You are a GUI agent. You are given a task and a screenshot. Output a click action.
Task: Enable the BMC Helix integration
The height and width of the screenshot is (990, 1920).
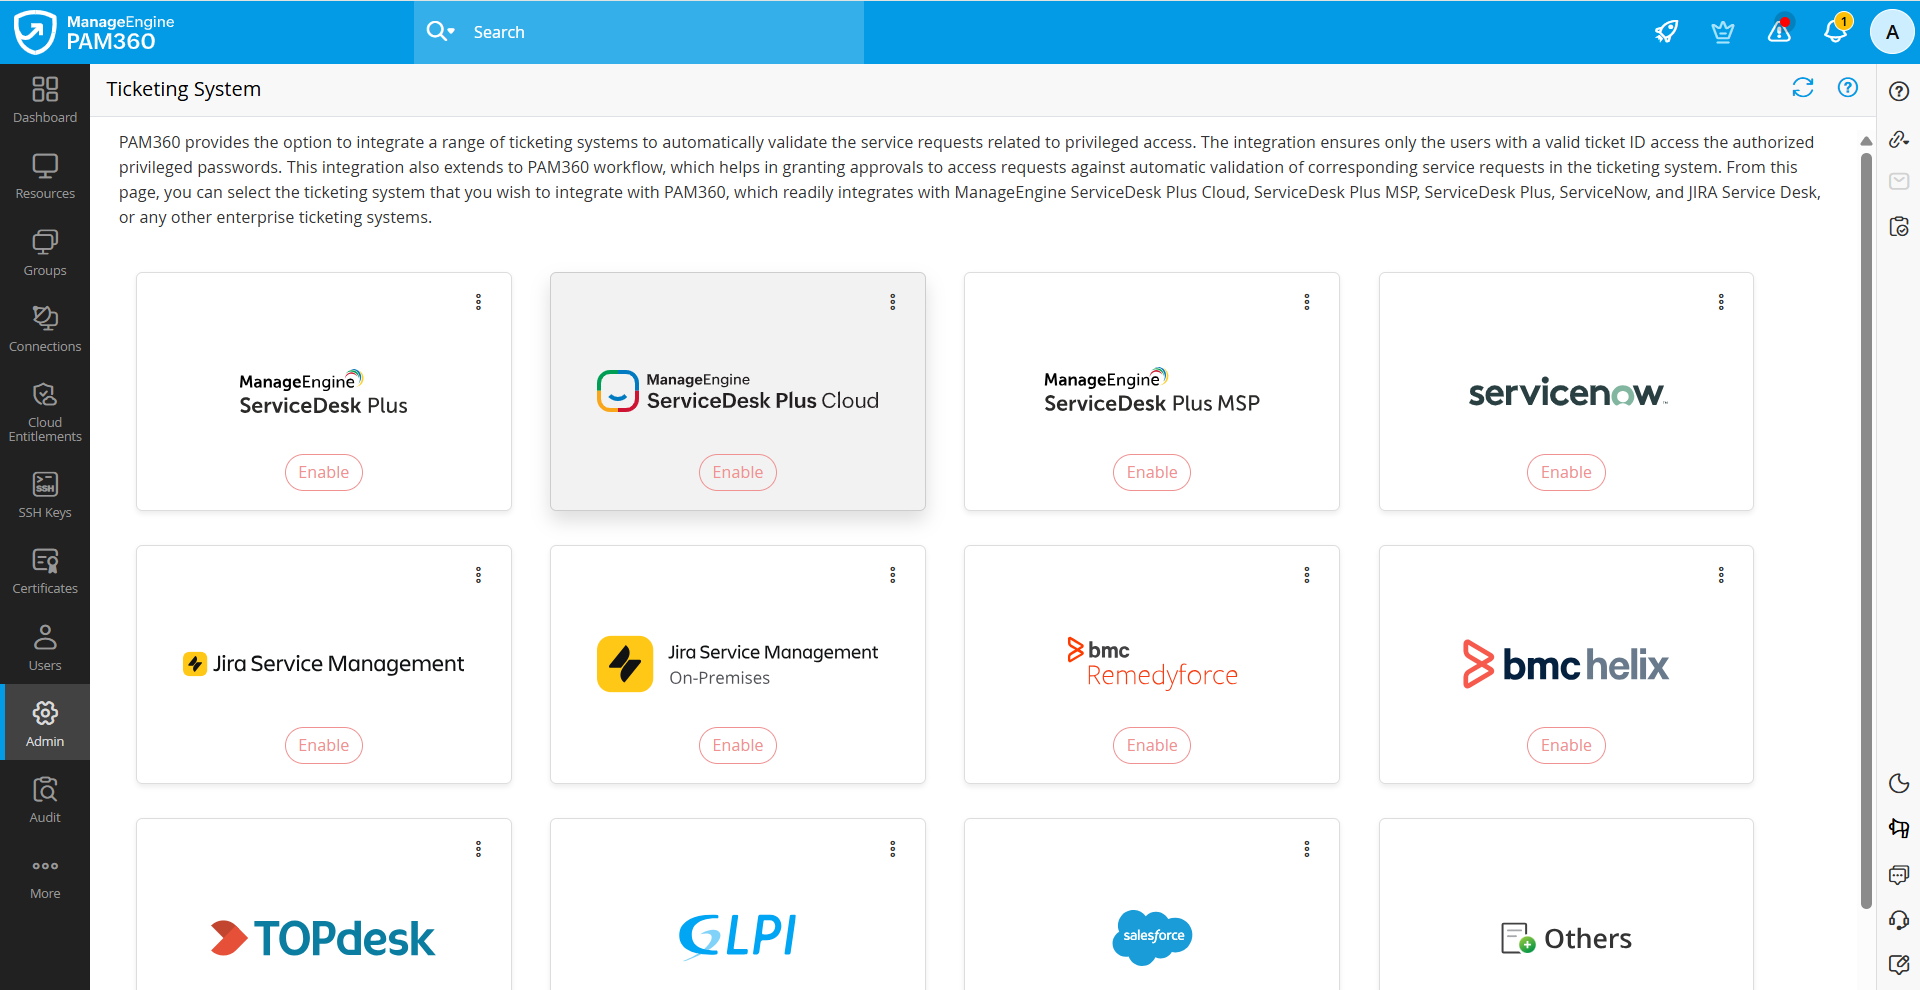pyautogui.click(x=1566, y=745)
